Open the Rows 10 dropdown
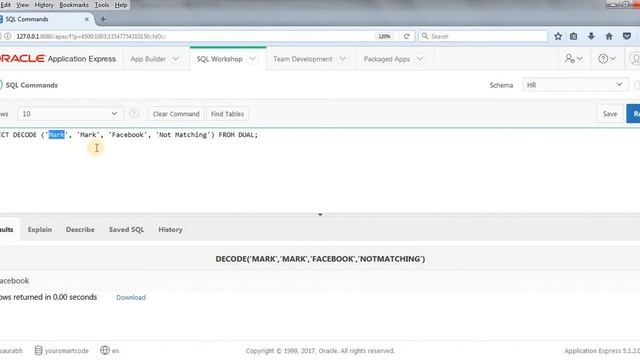 [70, 114]
